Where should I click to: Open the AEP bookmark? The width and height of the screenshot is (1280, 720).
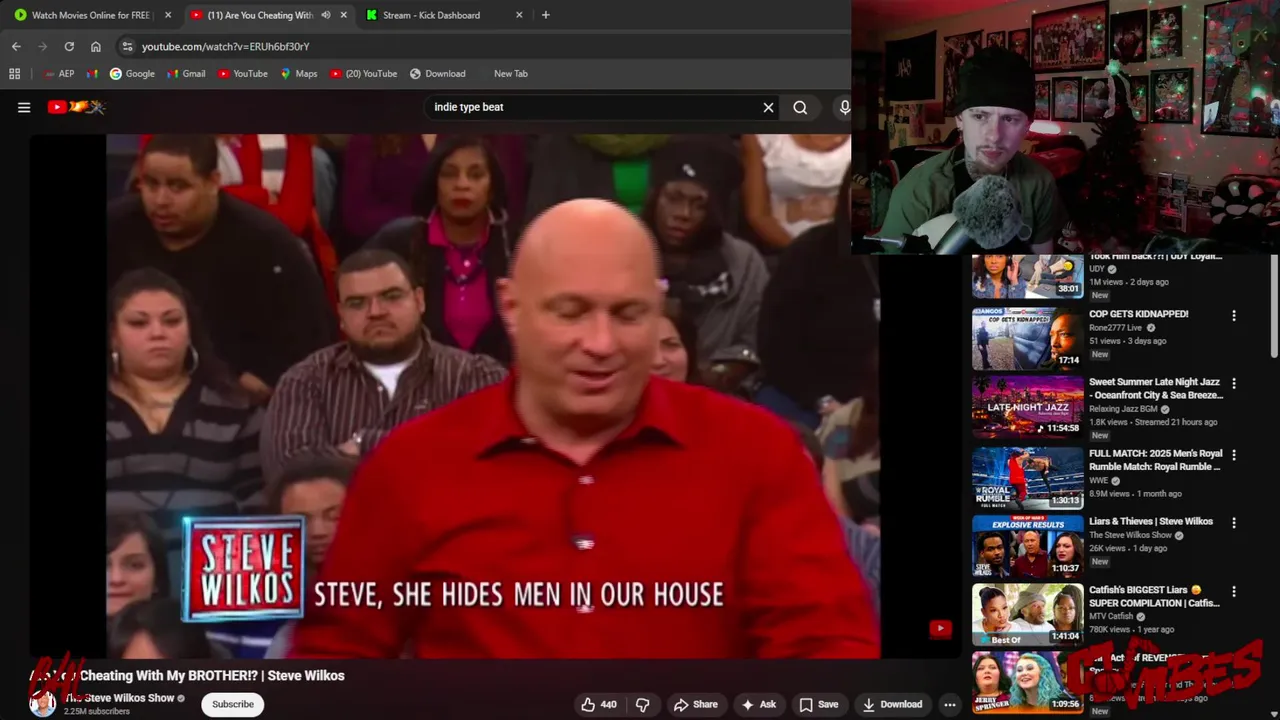59,73
